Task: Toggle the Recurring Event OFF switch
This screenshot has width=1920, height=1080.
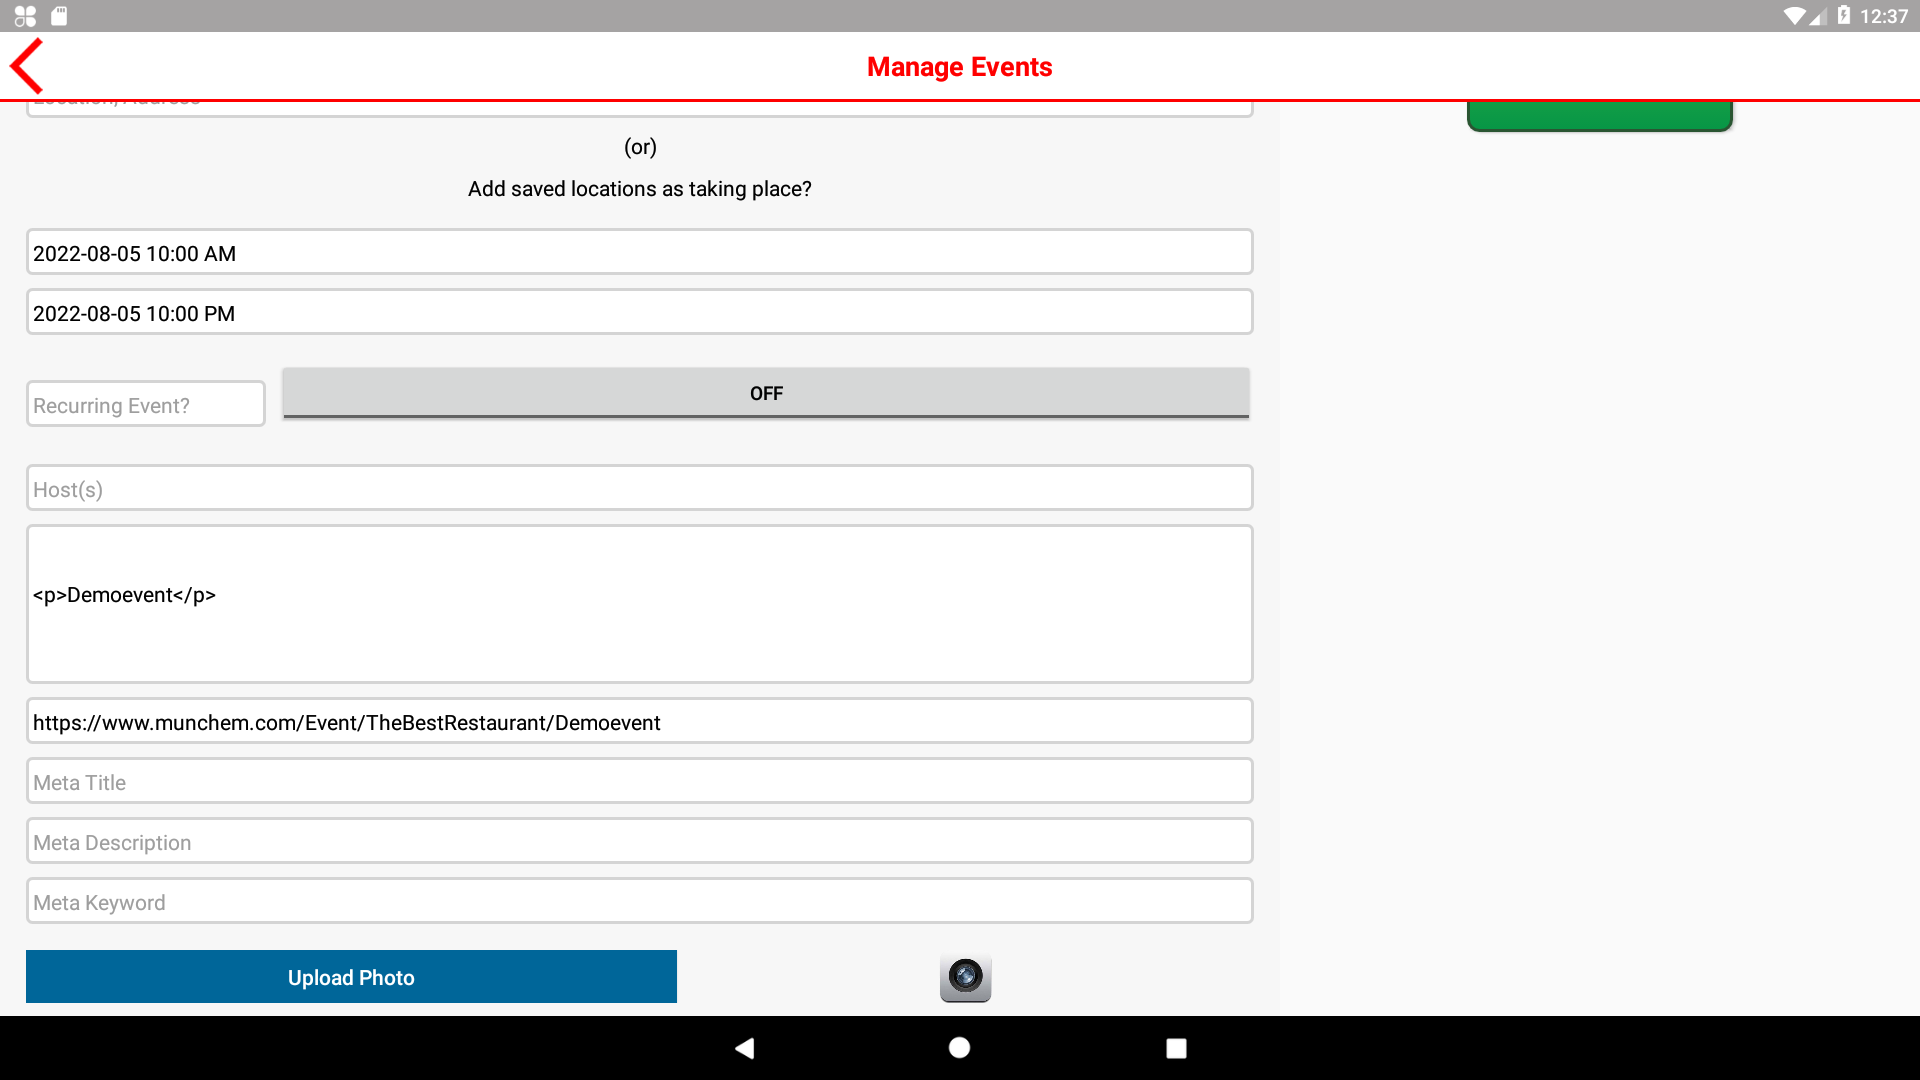Action: (766, 393)
